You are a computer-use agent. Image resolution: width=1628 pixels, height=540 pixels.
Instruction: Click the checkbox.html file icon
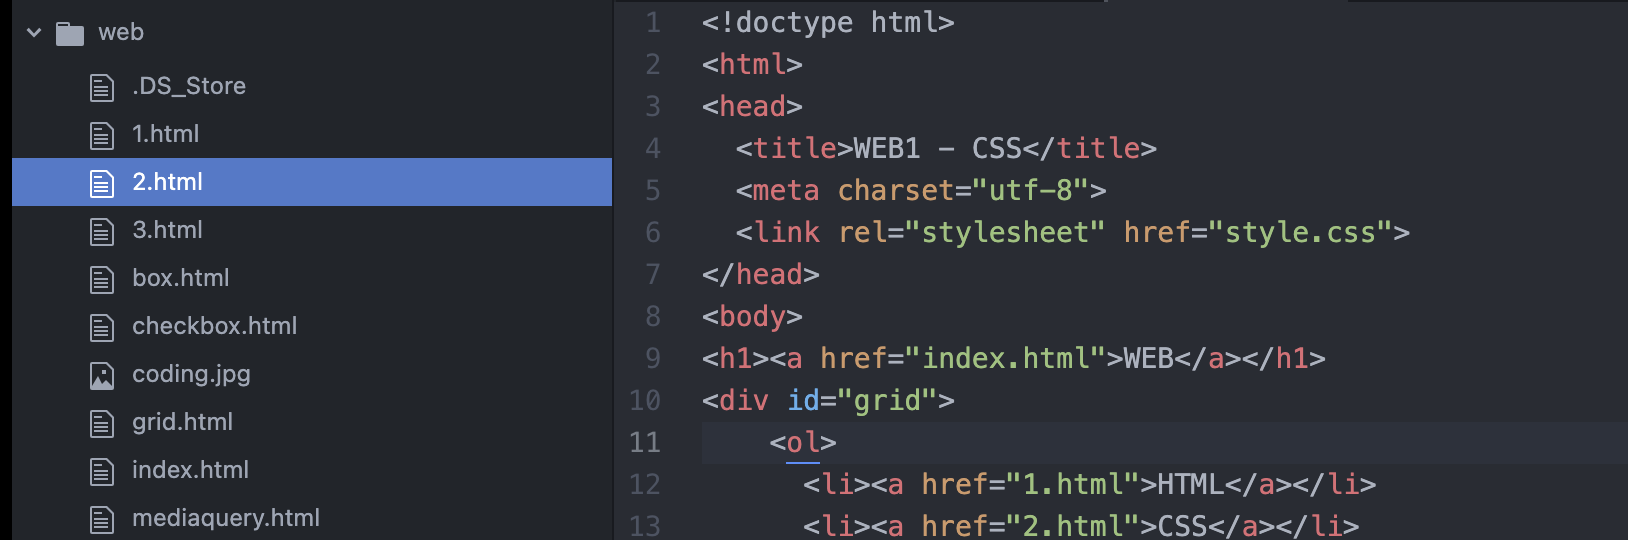[x=102, y=327]
